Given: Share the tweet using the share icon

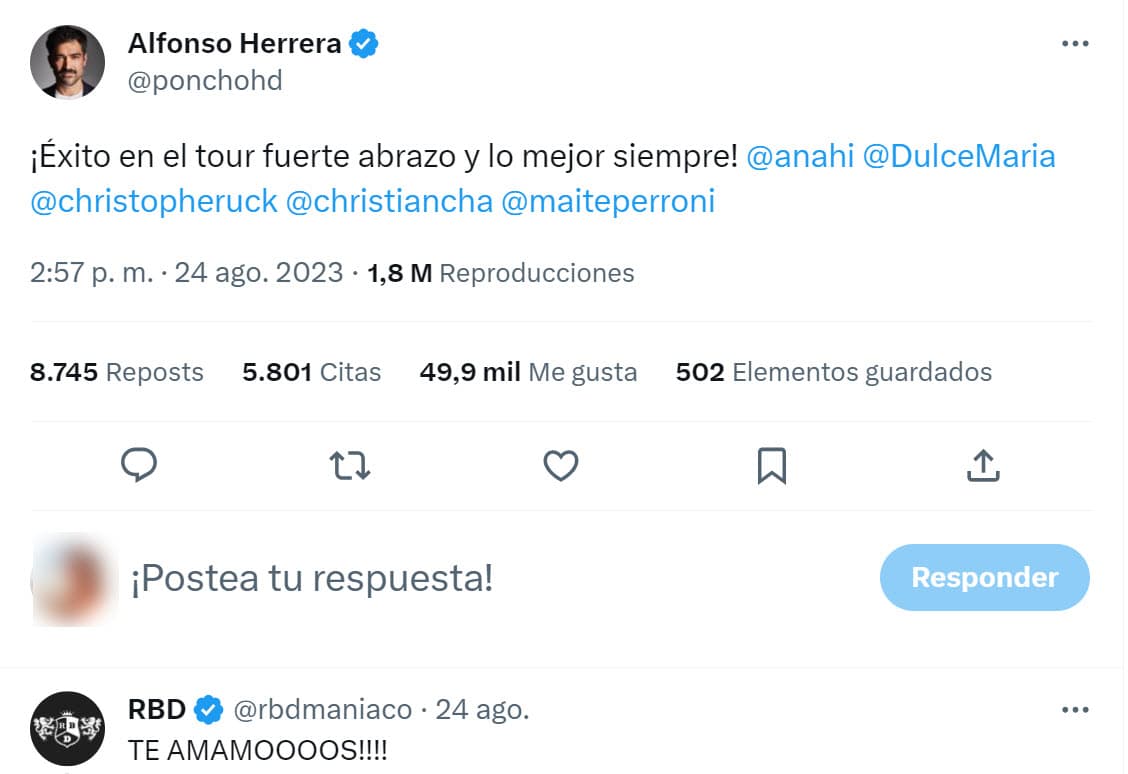Looking at the screenshot, I should tap(982, 465).
